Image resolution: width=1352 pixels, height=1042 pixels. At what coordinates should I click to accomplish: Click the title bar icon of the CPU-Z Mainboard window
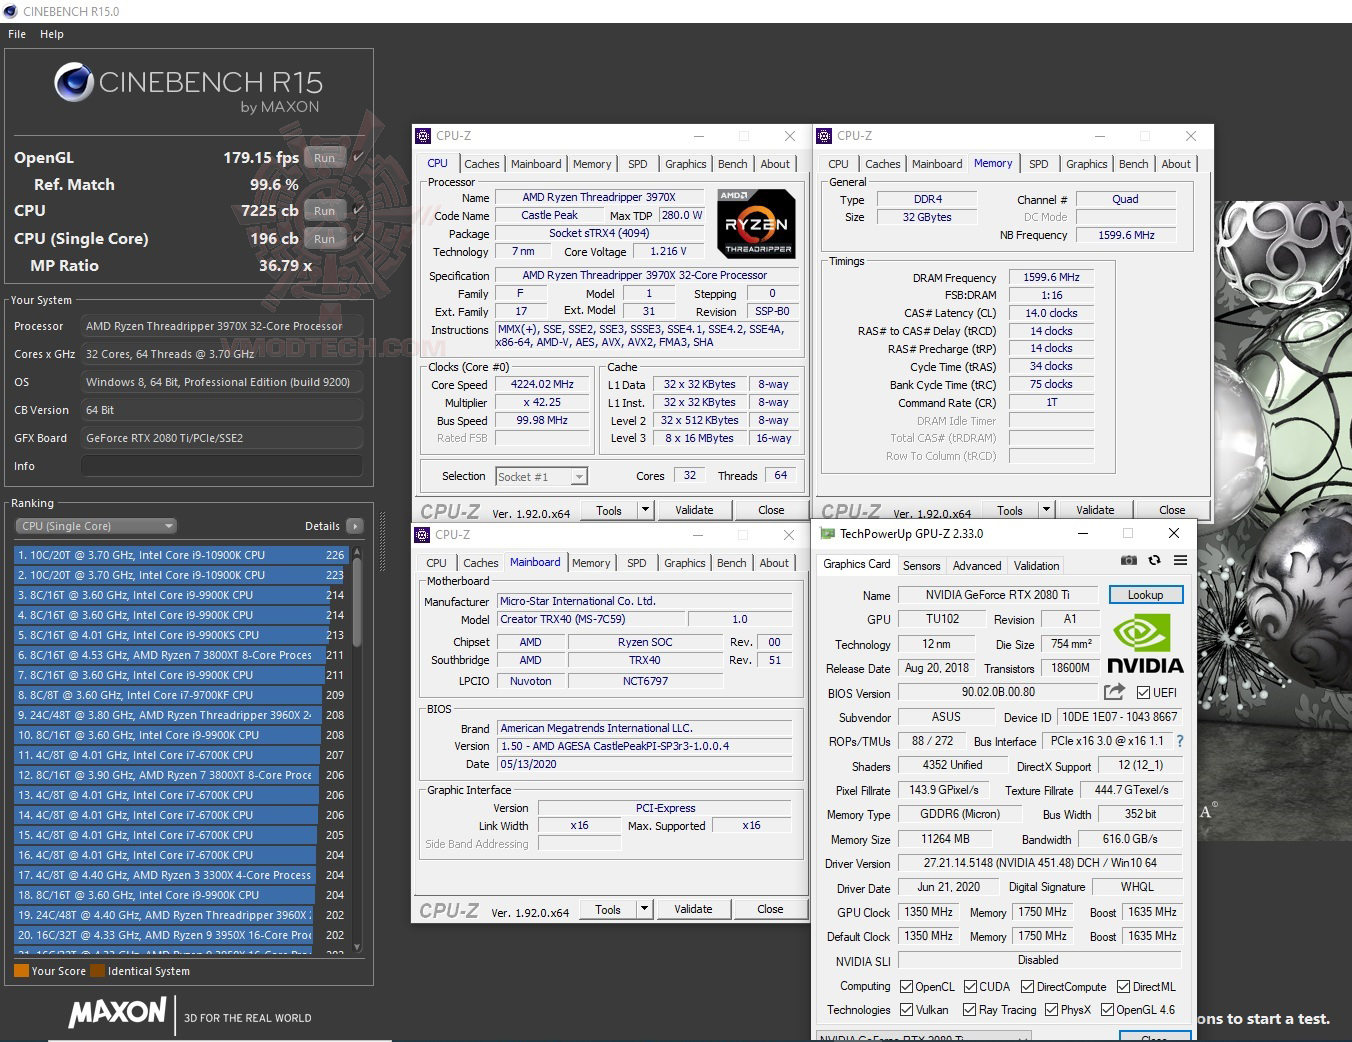(424, 535)
